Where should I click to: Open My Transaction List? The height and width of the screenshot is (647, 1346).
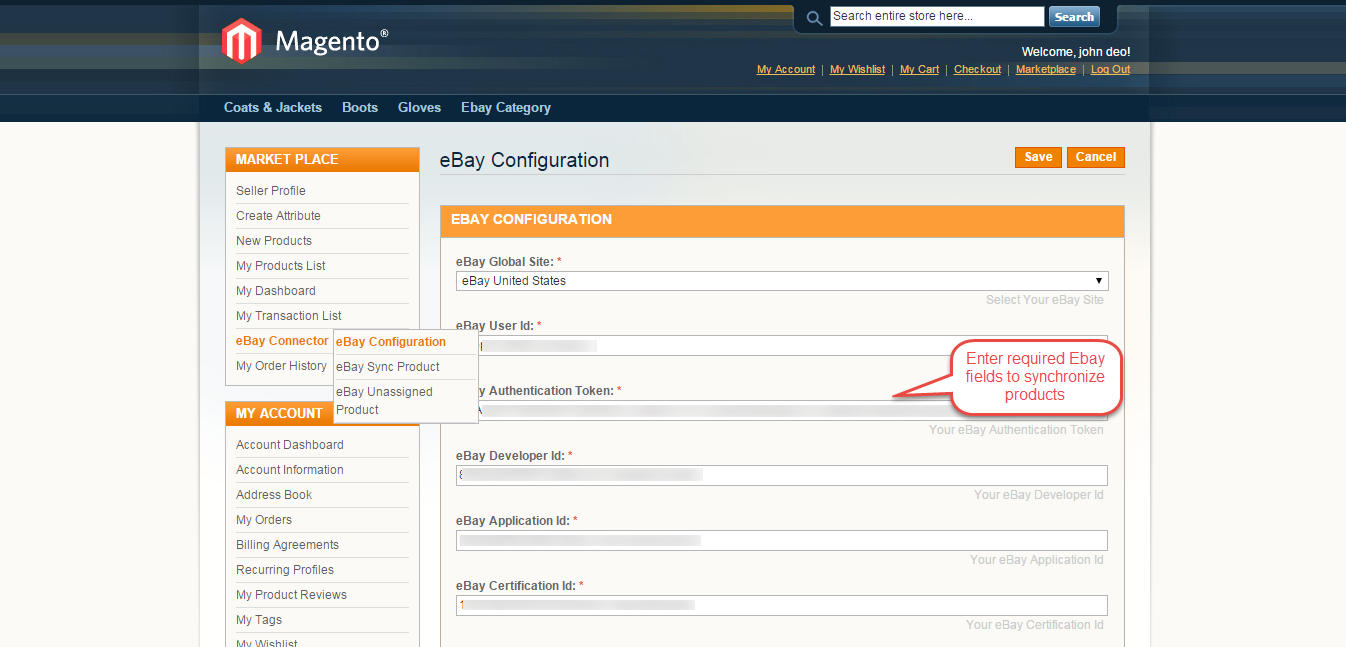pyautogui.click(x=288, y=315)
